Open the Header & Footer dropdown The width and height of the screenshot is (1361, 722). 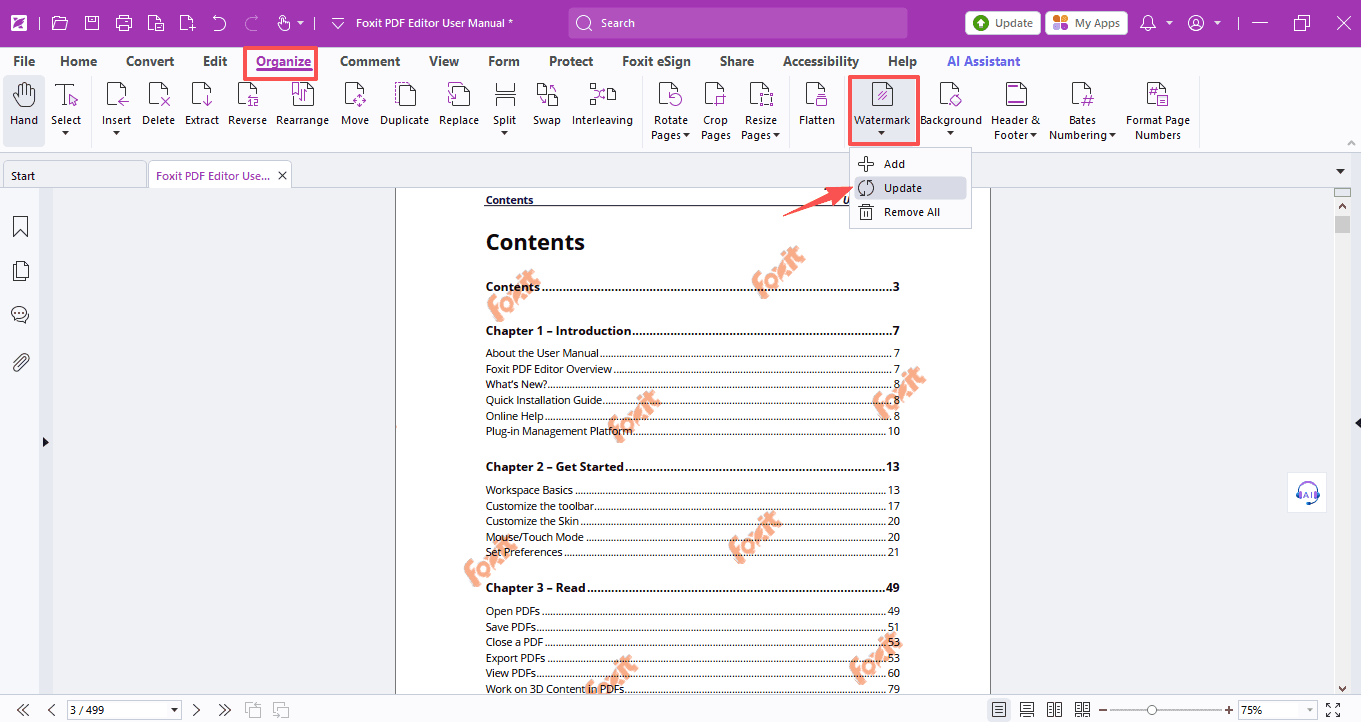coord(1033,135)
